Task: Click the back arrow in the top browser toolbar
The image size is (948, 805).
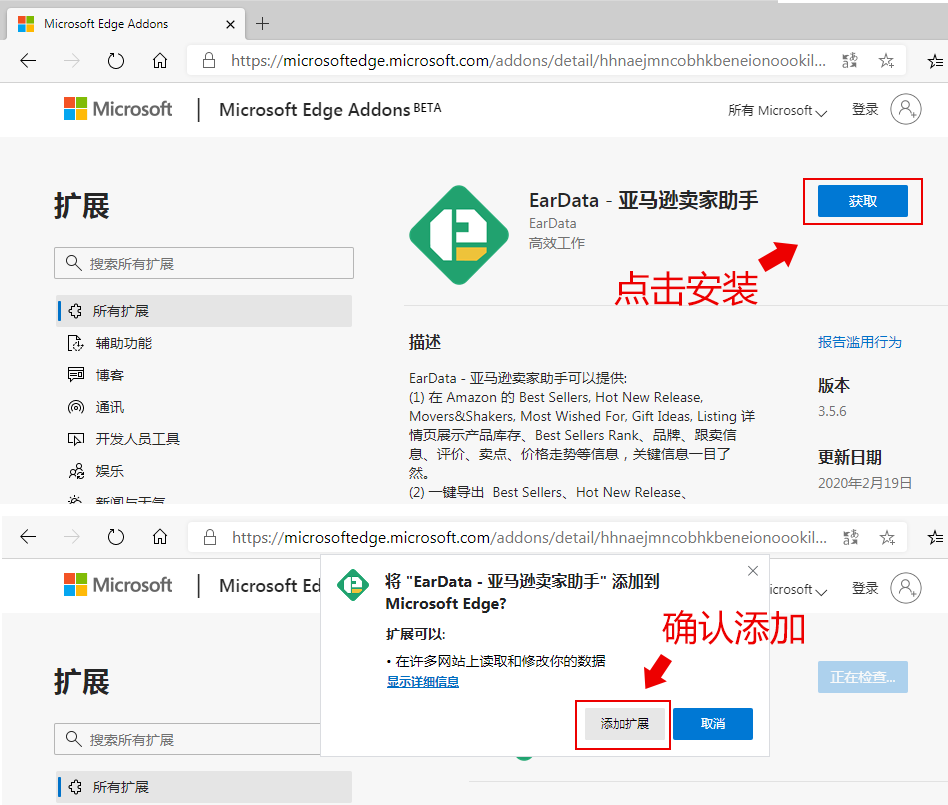Action: coord(28,60)
